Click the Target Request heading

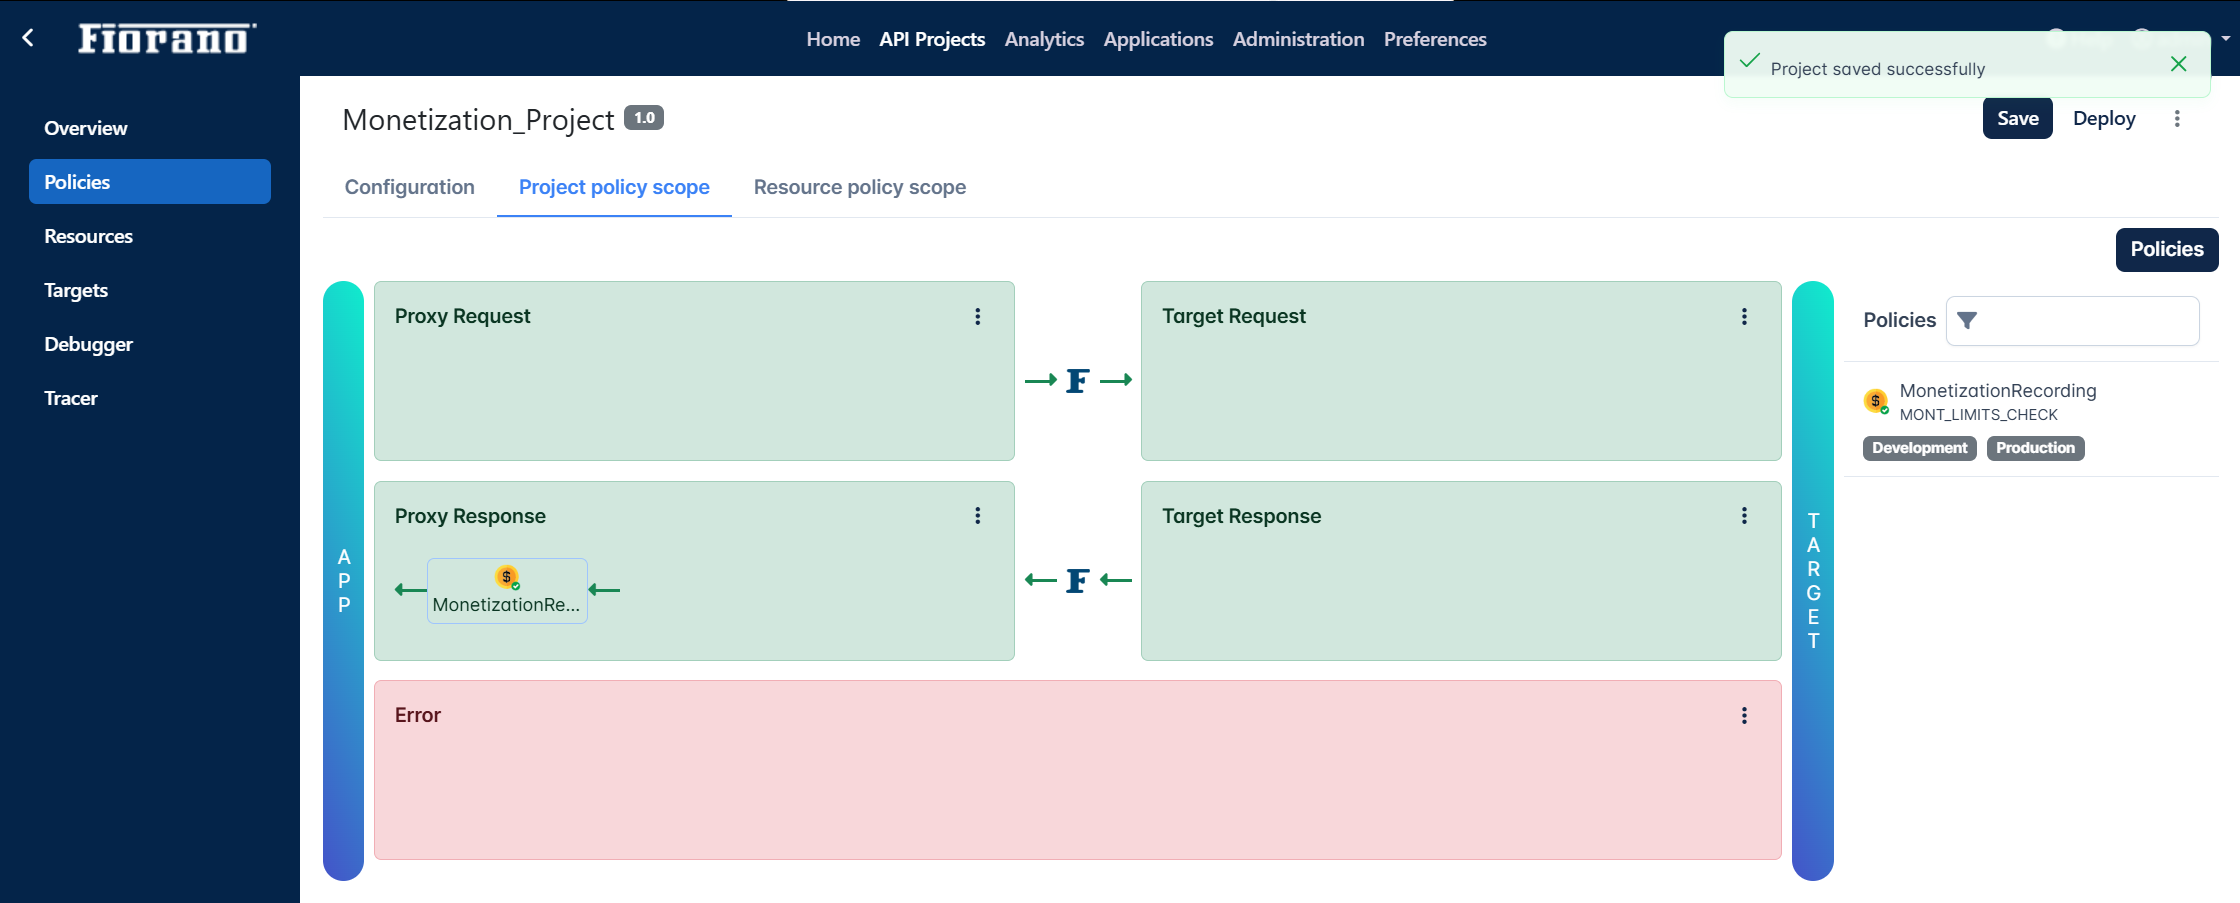[x=1234, y=316]
